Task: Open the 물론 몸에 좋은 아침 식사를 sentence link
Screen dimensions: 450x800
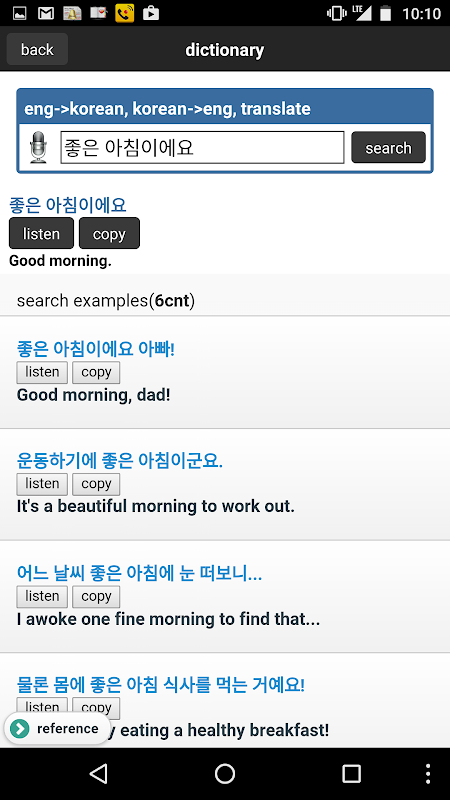Action: tap(161, 684)
